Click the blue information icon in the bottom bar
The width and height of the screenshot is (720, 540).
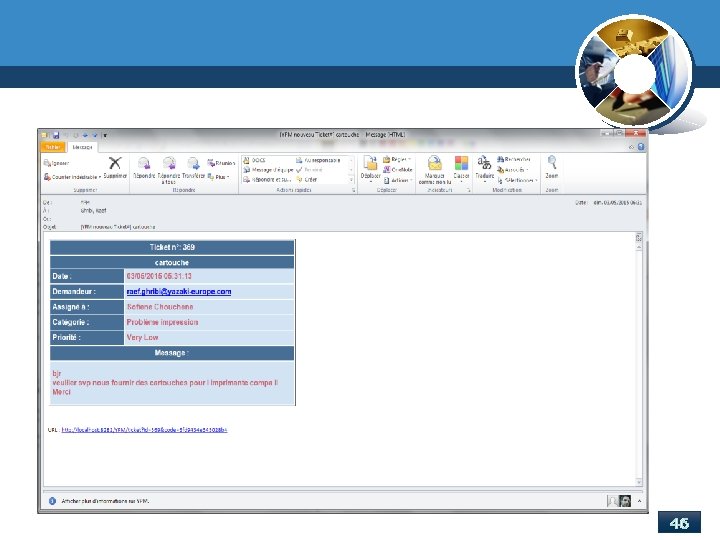tap(52, 501)
